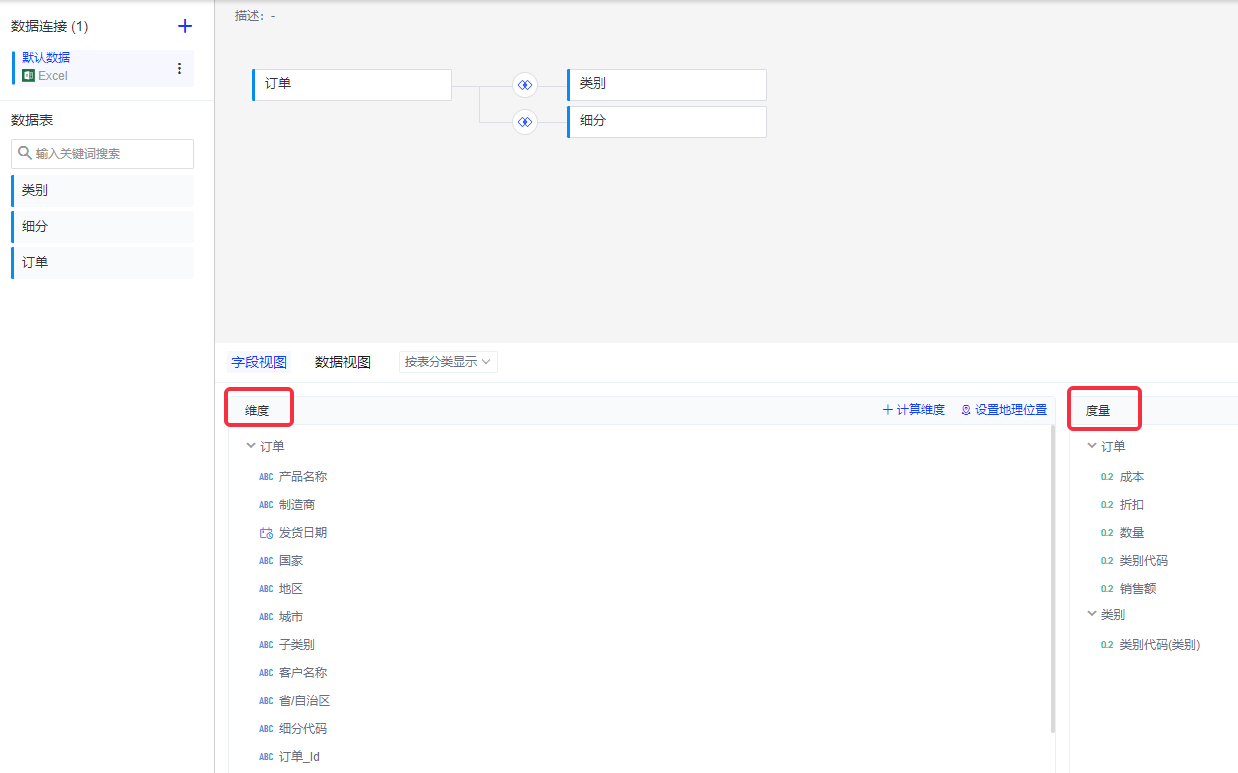This screenshot has height=773, width=1238.
Task: Click the 计算维度 button
Action: 913,410
